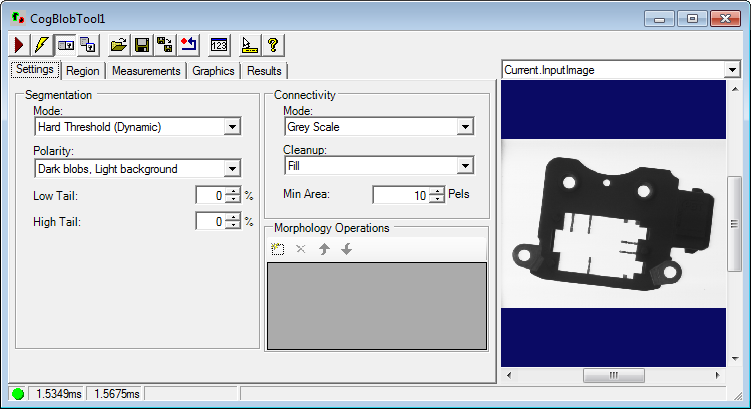Expand the Polarity dropdown list
The width and height of the screenshot is (751, 409).
coord(232,169)
